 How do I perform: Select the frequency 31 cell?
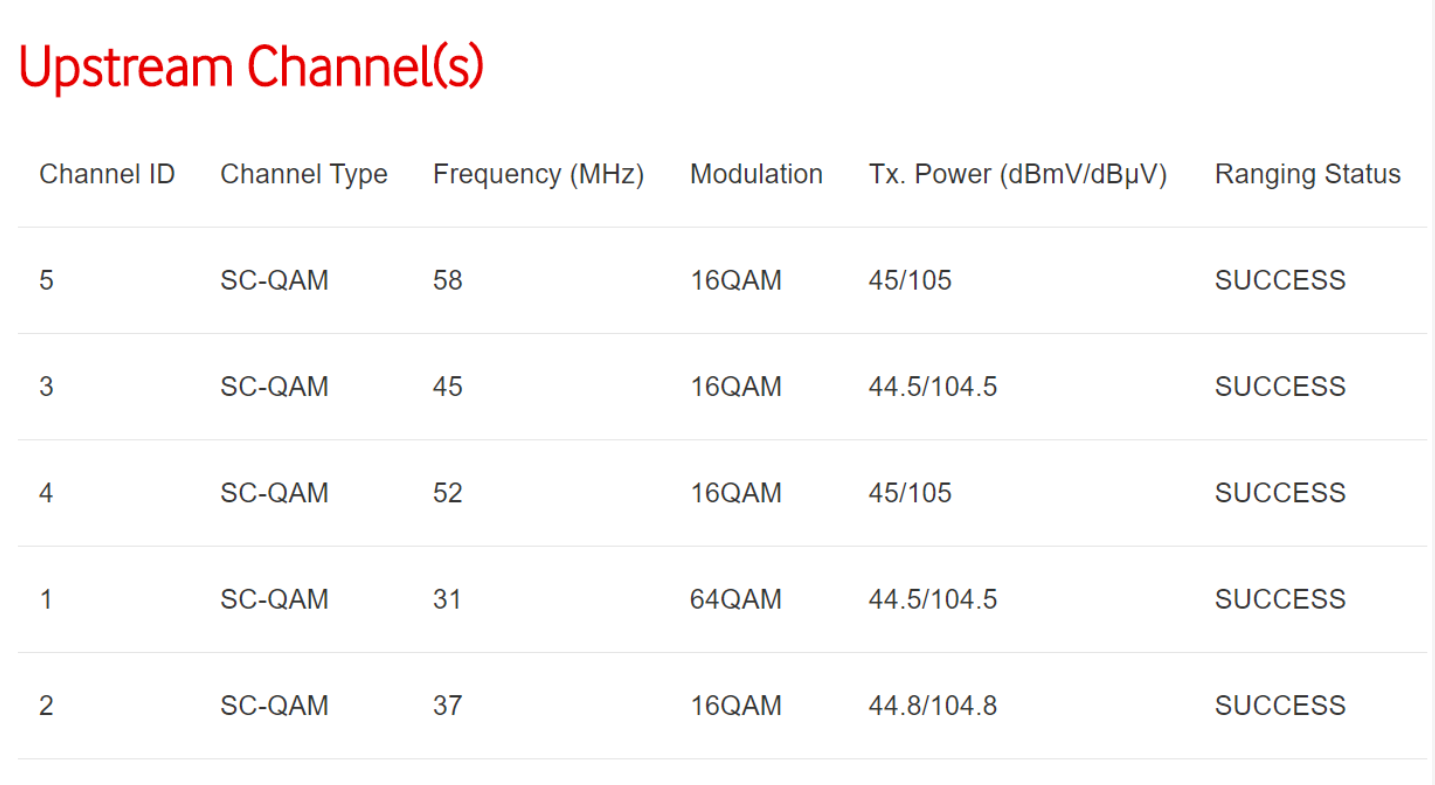(x=447, y=599)
